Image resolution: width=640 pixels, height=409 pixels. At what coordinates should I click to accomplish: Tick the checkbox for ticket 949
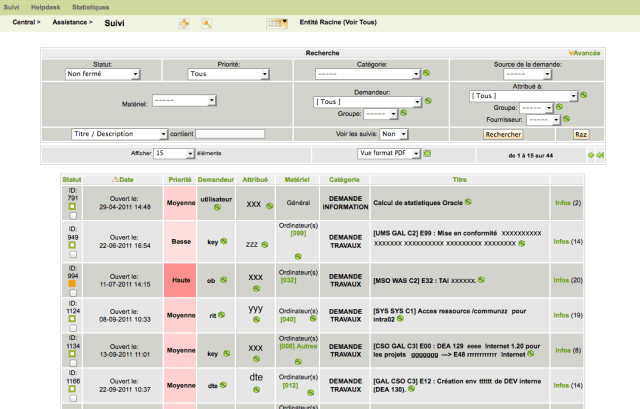[73, 255]
